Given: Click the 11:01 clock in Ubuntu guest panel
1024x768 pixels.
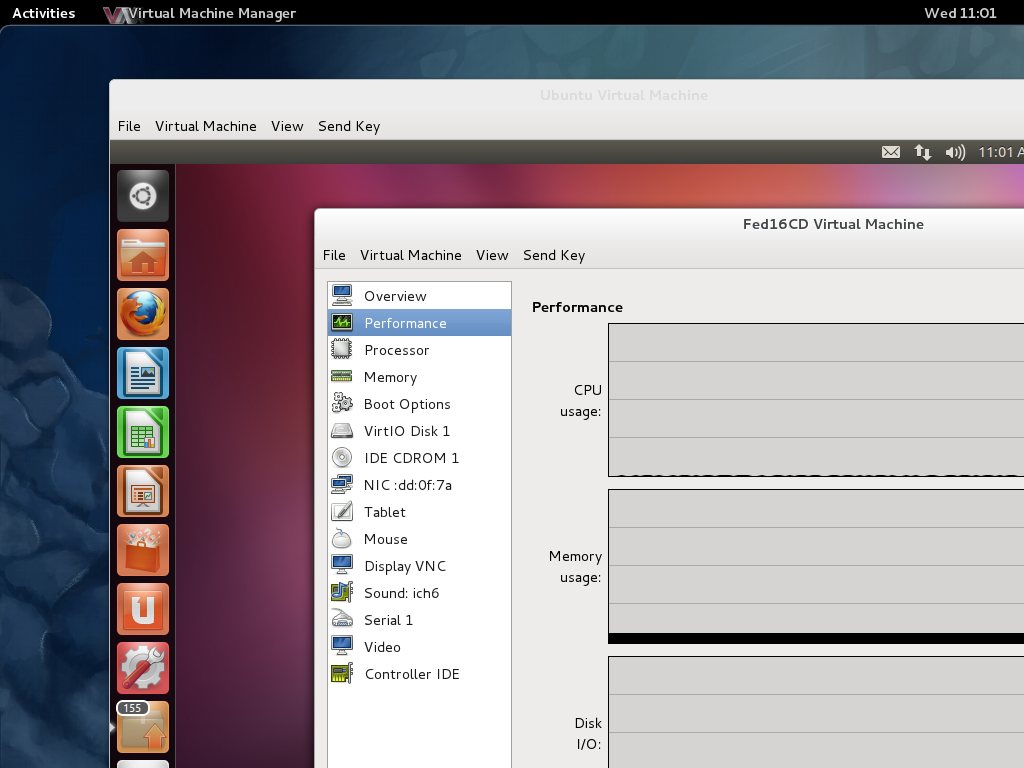Looking at the screenshot, I should click(x=1000, y=152).
